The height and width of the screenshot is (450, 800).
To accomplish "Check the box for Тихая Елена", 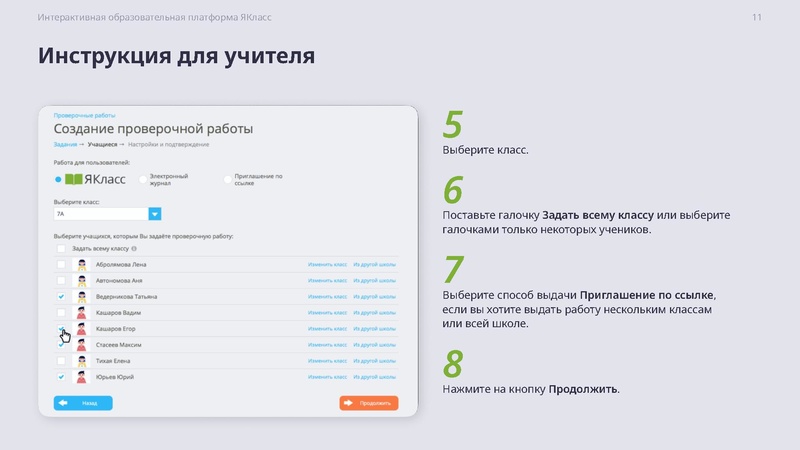I will click(61, 361).
